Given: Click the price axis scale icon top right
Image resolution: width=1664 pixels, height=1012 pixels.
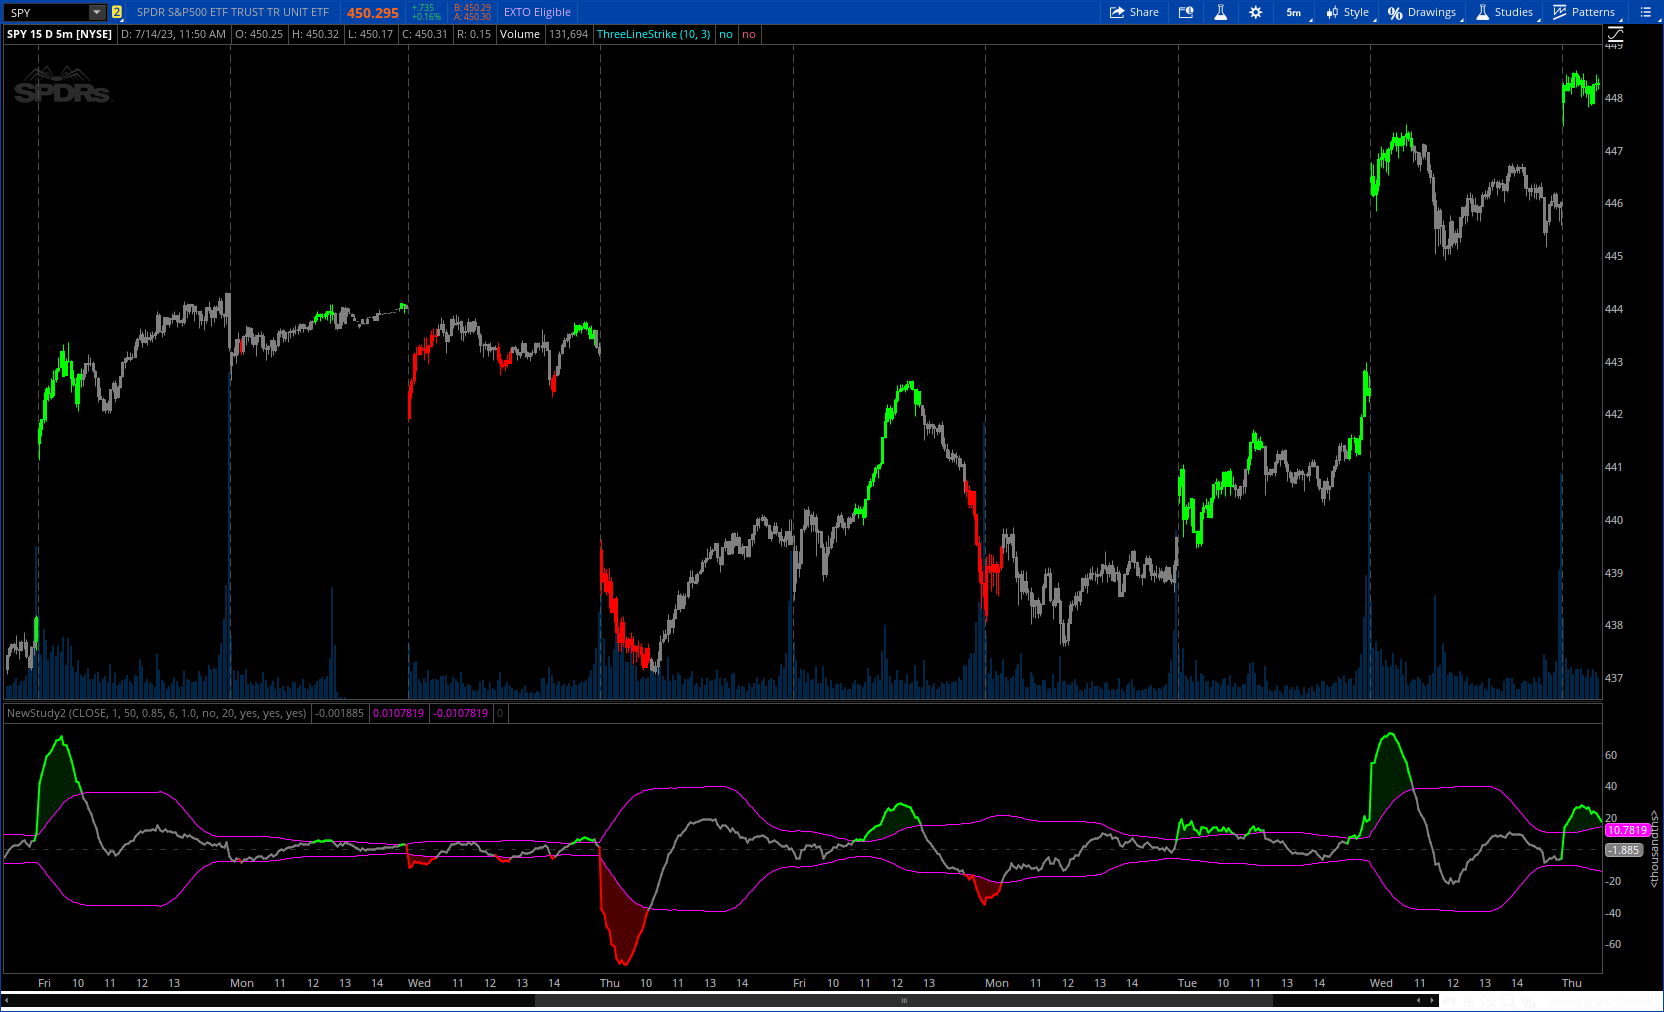Looking at the screenshot, I should (x=1615, y=34).
